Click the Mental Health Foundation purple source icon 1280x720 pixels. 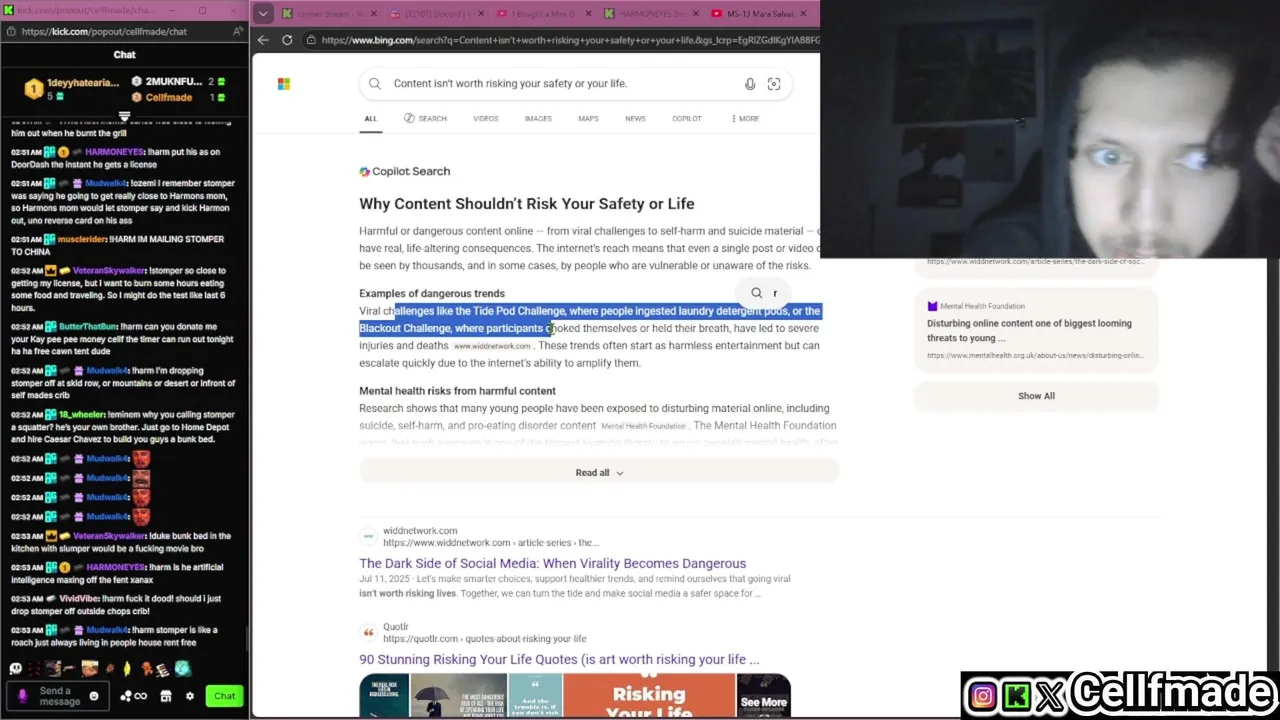[x=932, y=306]
